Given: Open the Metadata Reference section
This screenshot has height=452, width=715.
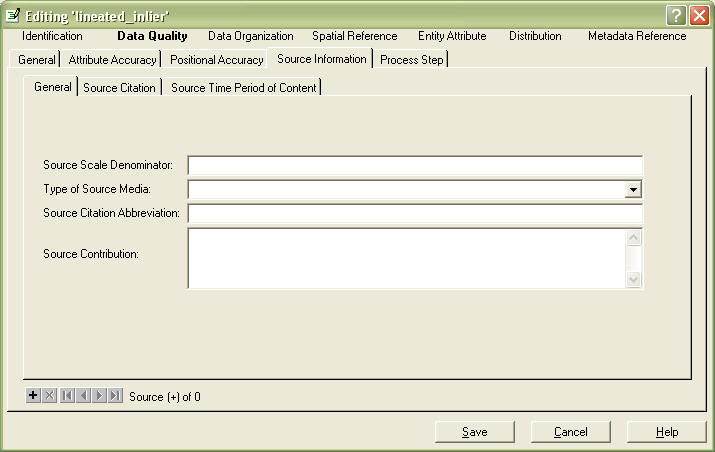Looking at the screenshot, I should 637,36.
